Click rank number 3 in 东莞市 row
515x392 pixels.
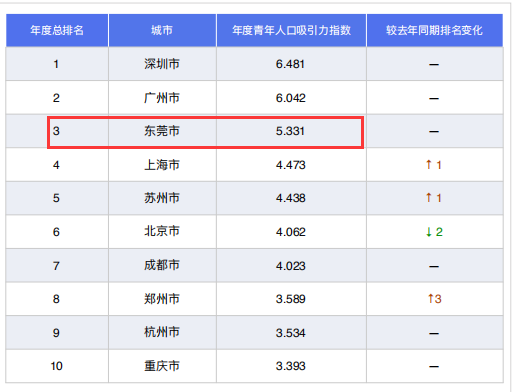[x=56, y=131]
